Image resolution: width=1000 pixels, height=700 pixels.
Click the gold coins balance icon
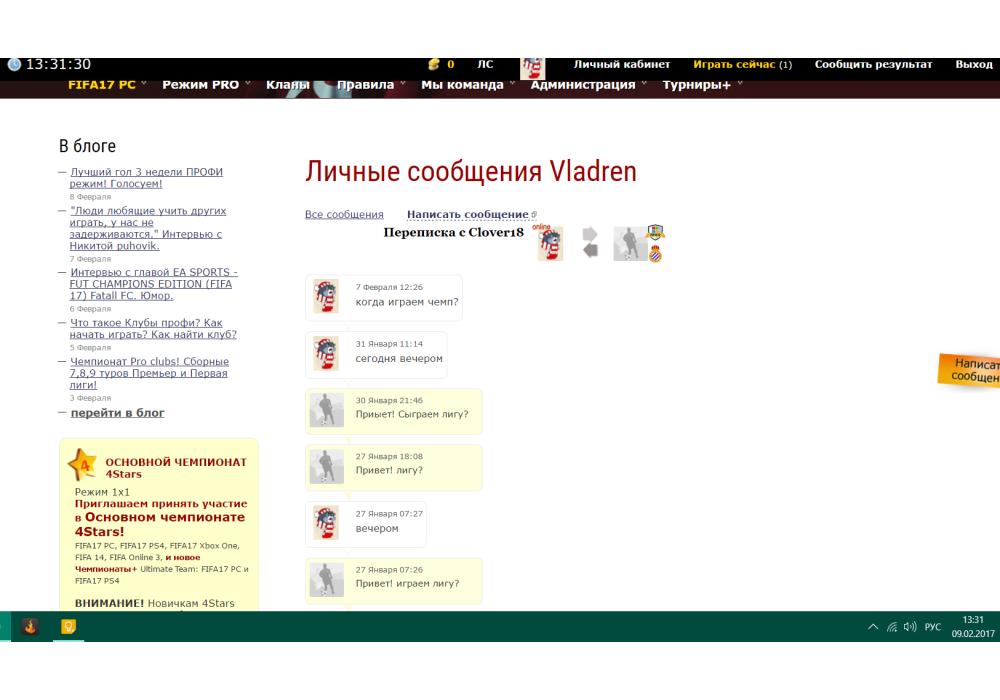point(434,64)
